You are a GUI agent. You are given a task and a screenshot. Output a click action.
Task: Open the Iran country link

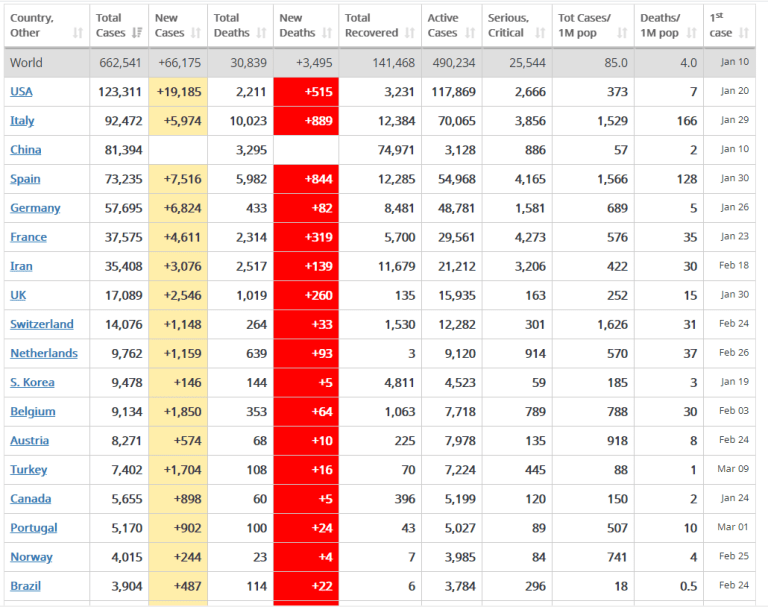[21, 266]
